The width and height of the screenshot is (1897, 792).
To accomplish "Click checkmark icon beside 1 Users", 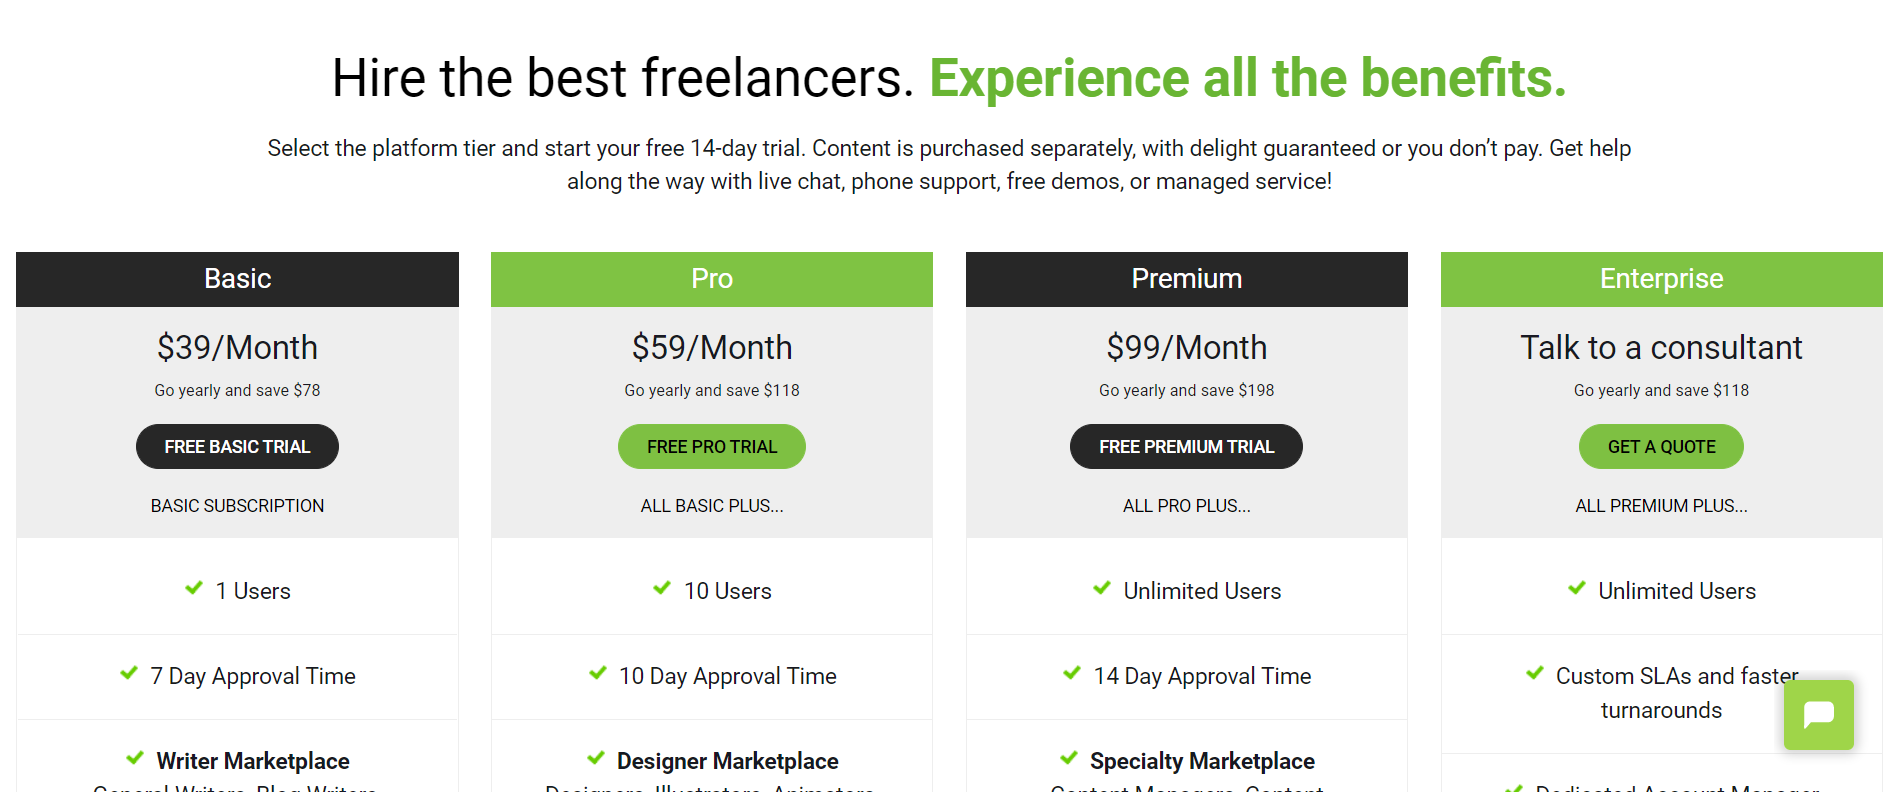I will [194, 588].
